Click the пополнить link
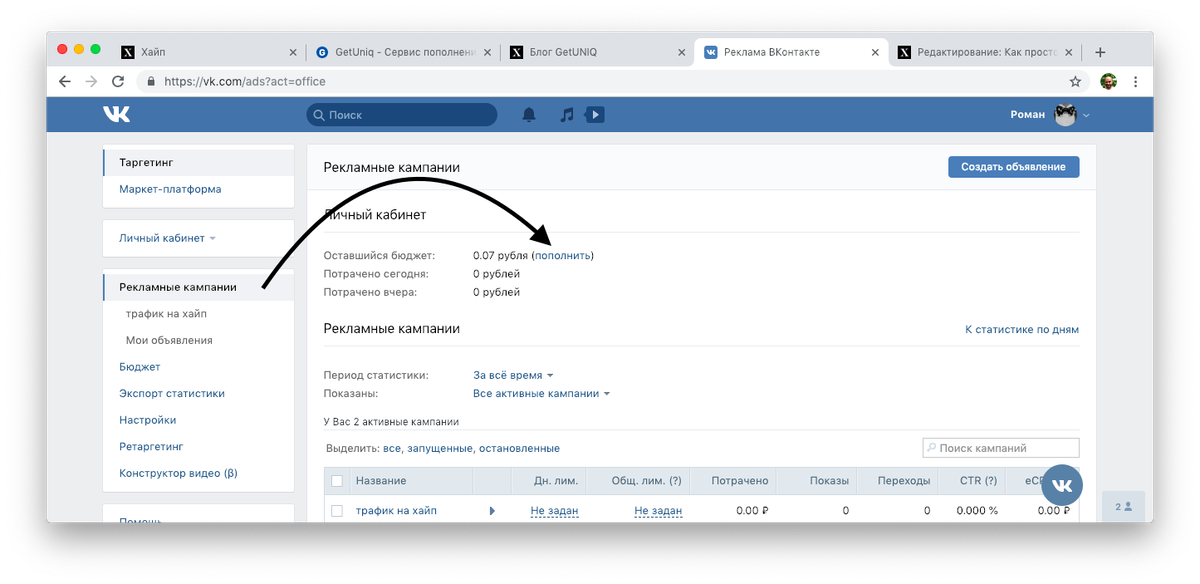The height and width of the screenshot is (584, 1200). 562,256
